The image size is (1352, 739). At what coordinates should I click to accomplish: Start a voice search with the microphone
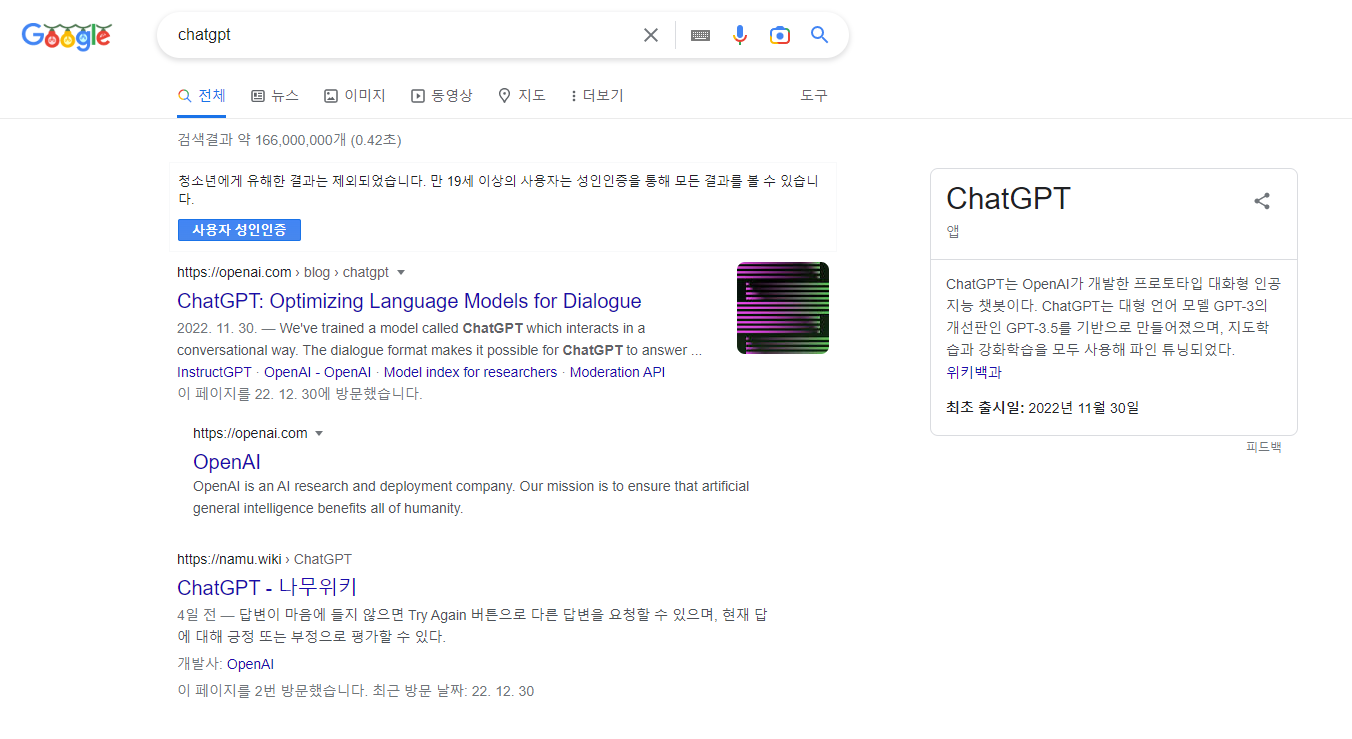coord(740,35)
